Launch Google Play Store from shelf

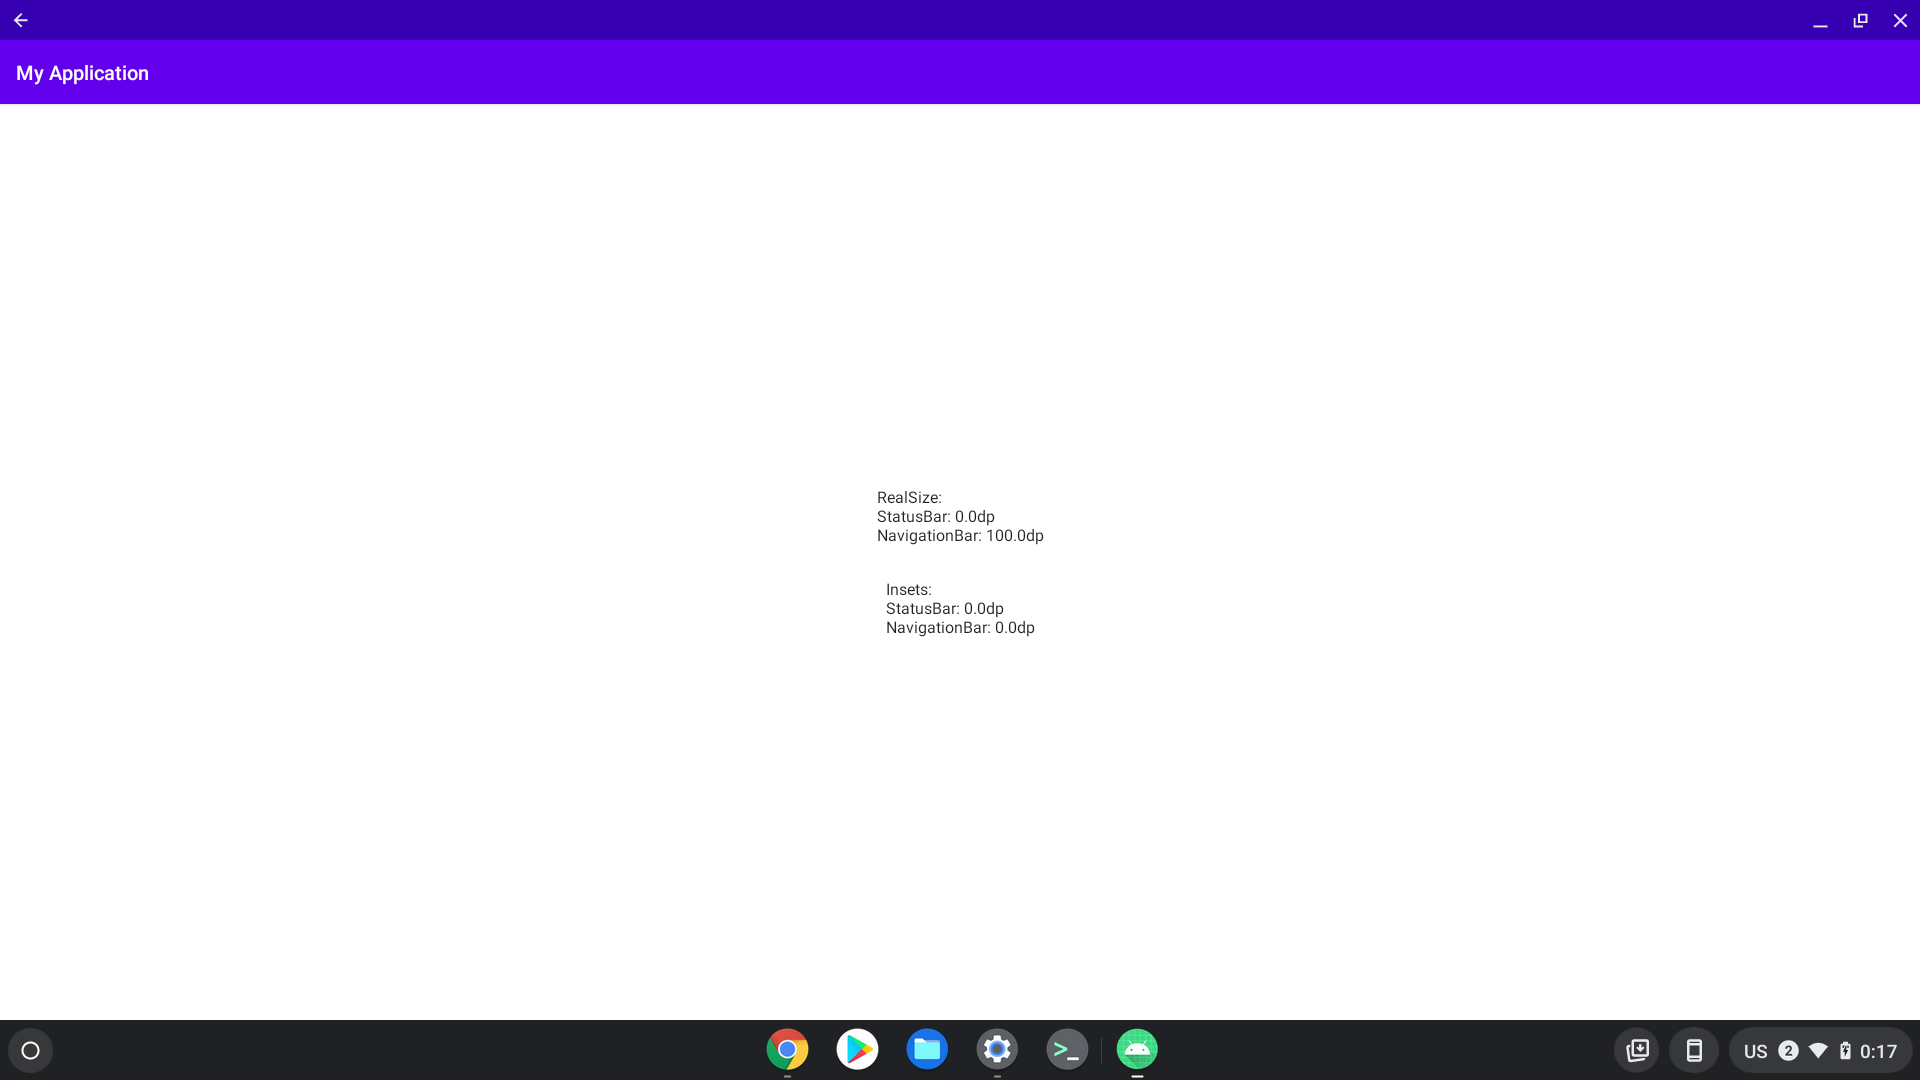[x=857, y=1049]
